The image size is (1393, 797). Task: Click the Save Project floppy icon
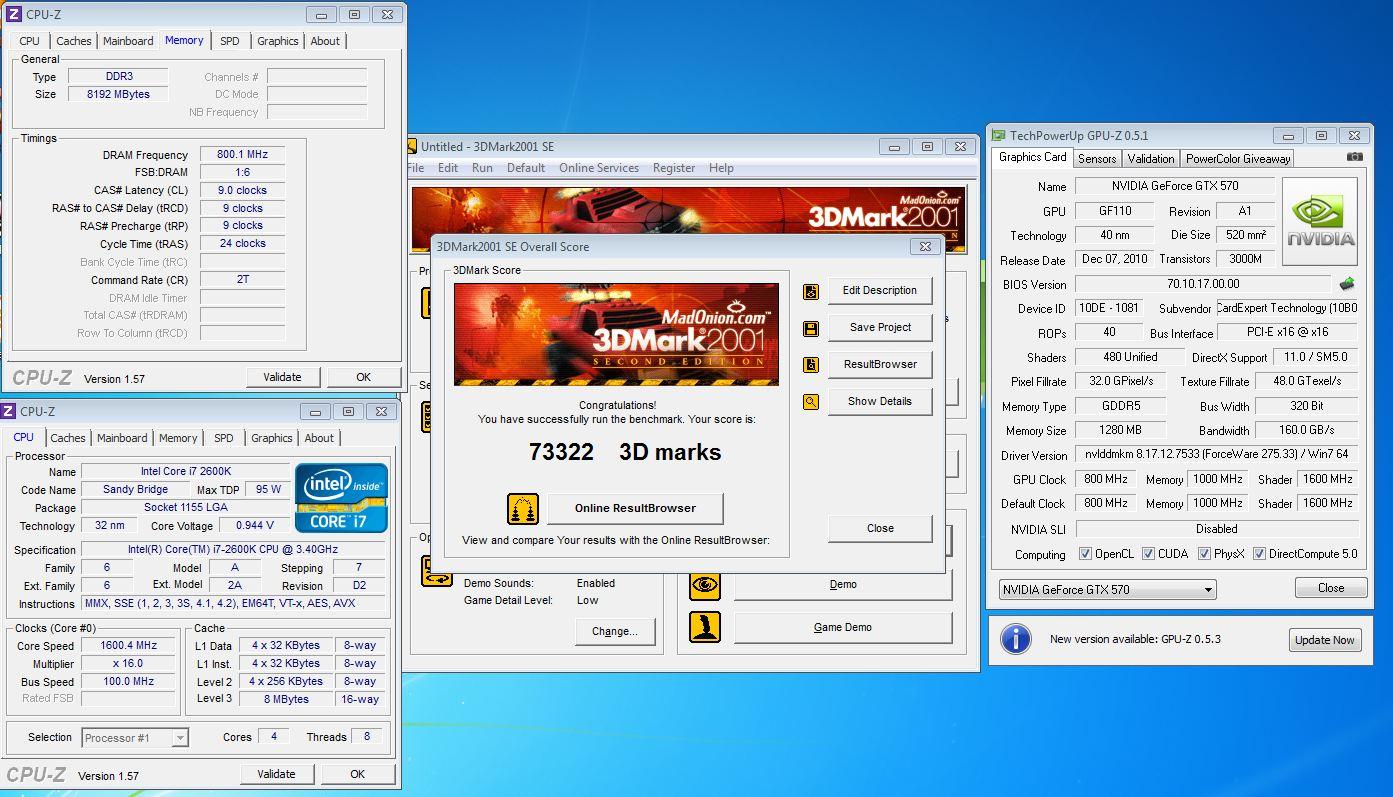pos(811,328)
